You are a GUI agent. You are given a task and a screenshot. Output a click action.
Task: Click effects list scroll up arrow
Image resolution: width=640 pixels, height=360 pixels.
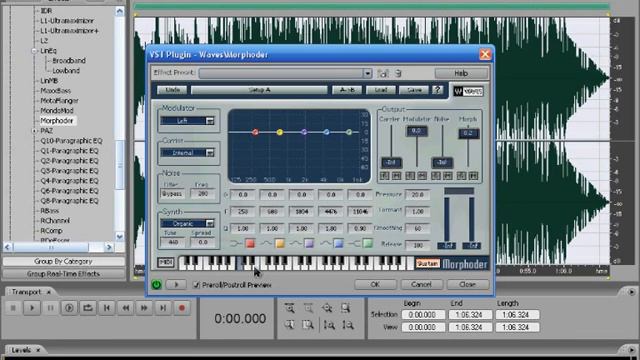[x=119, y=11]
